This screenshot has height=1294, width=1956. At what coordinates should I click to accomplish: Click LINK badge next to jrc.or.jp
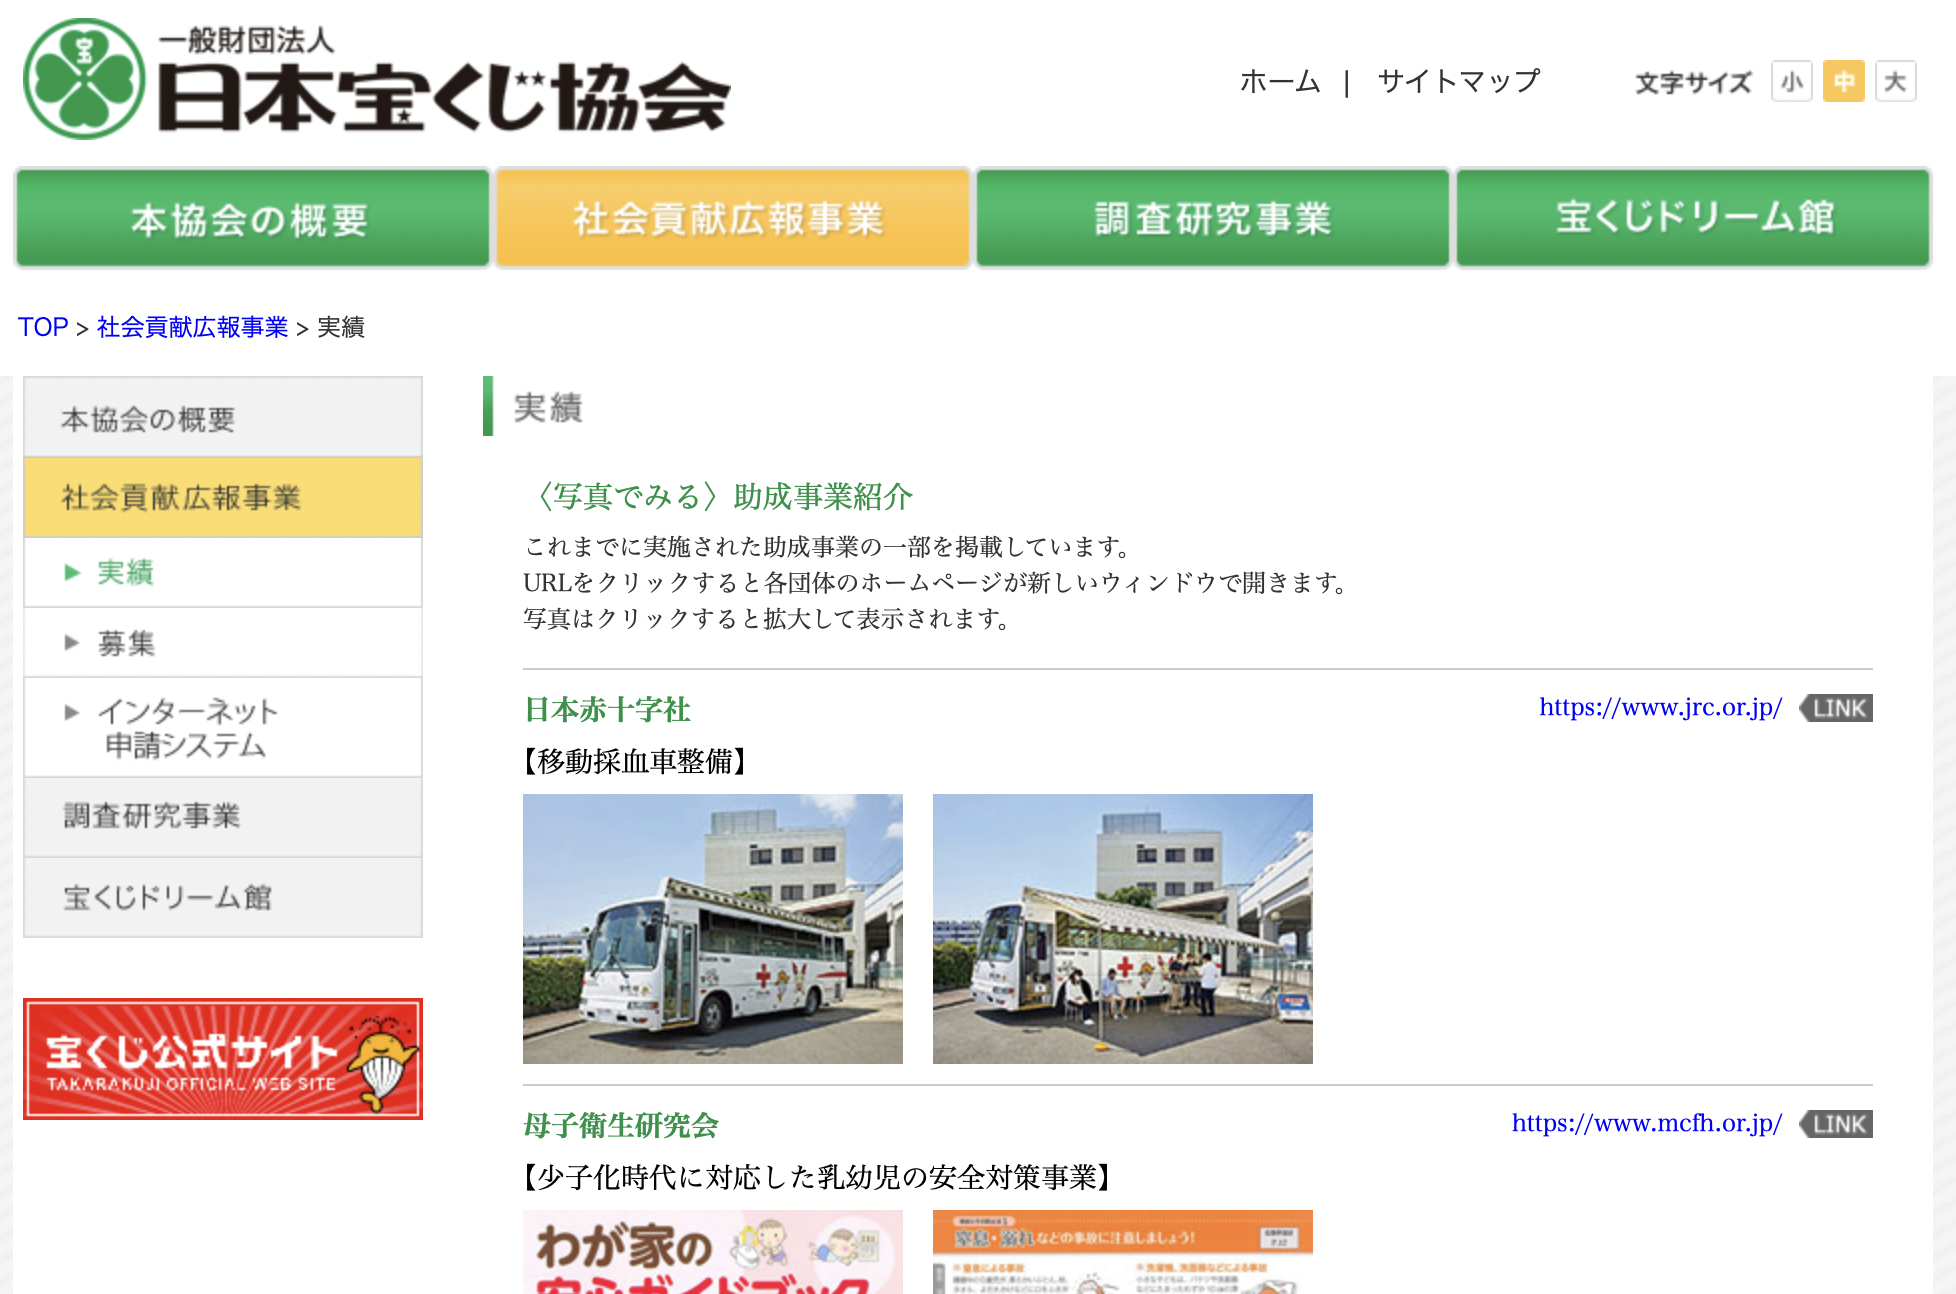point(1836,708)
